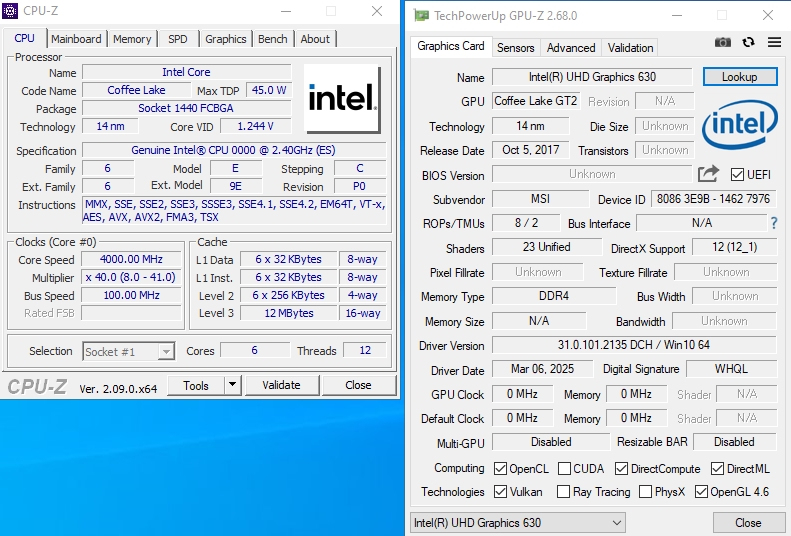
Task: Click the Code Name value Coffee Lake
Action: point(136,90)
